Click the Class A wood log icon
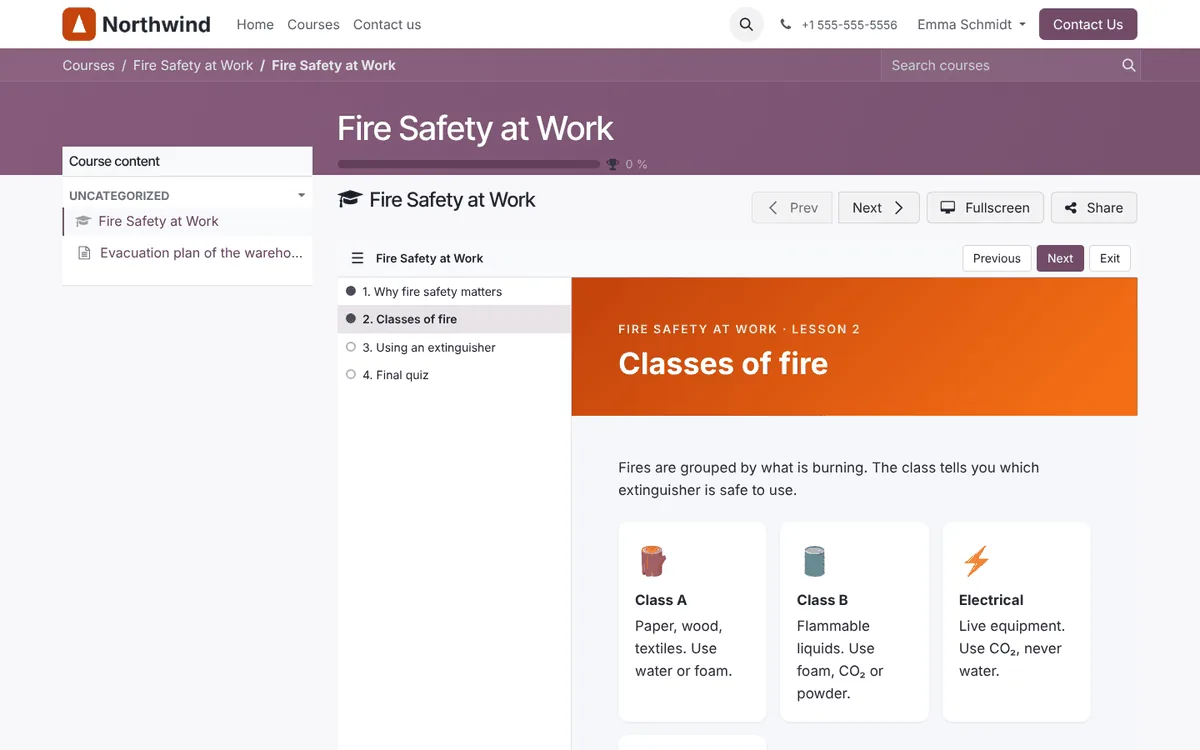Screen dimensions: 1200x750 click(x=653, y=560)
